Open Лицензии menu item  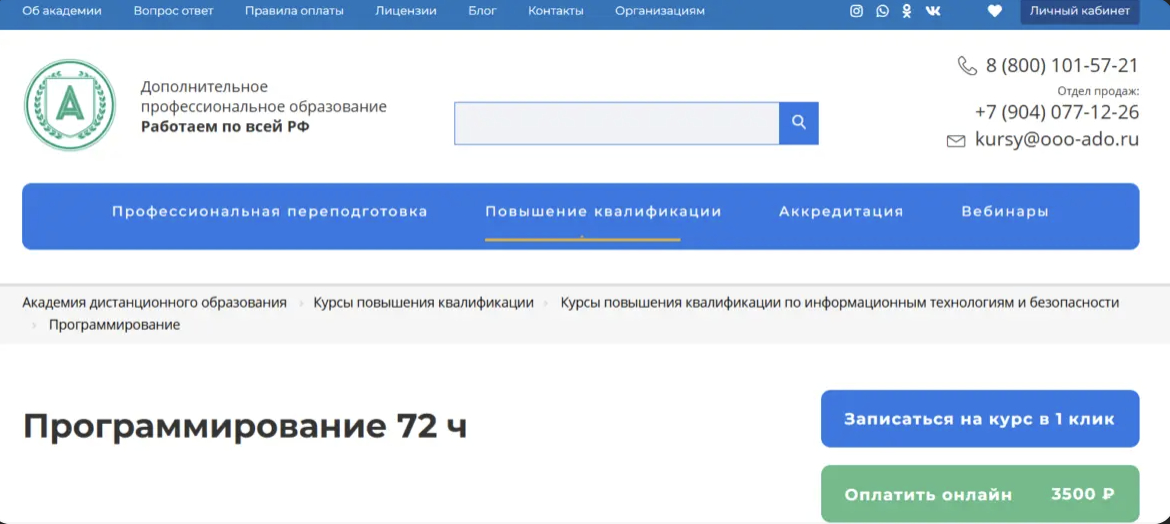click(x=406, y=11)
